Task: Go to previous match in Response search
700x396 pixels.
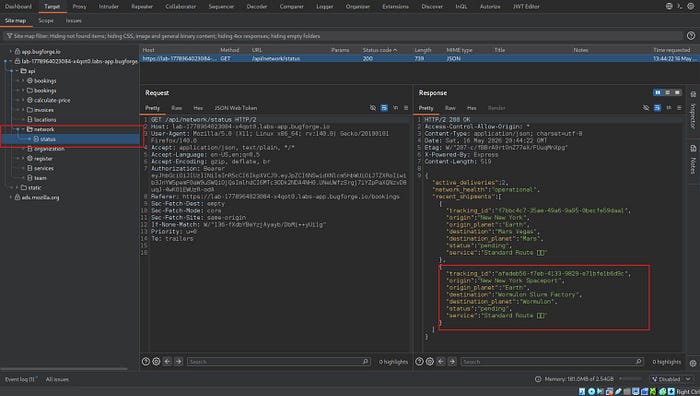Action: coord(441,362)
